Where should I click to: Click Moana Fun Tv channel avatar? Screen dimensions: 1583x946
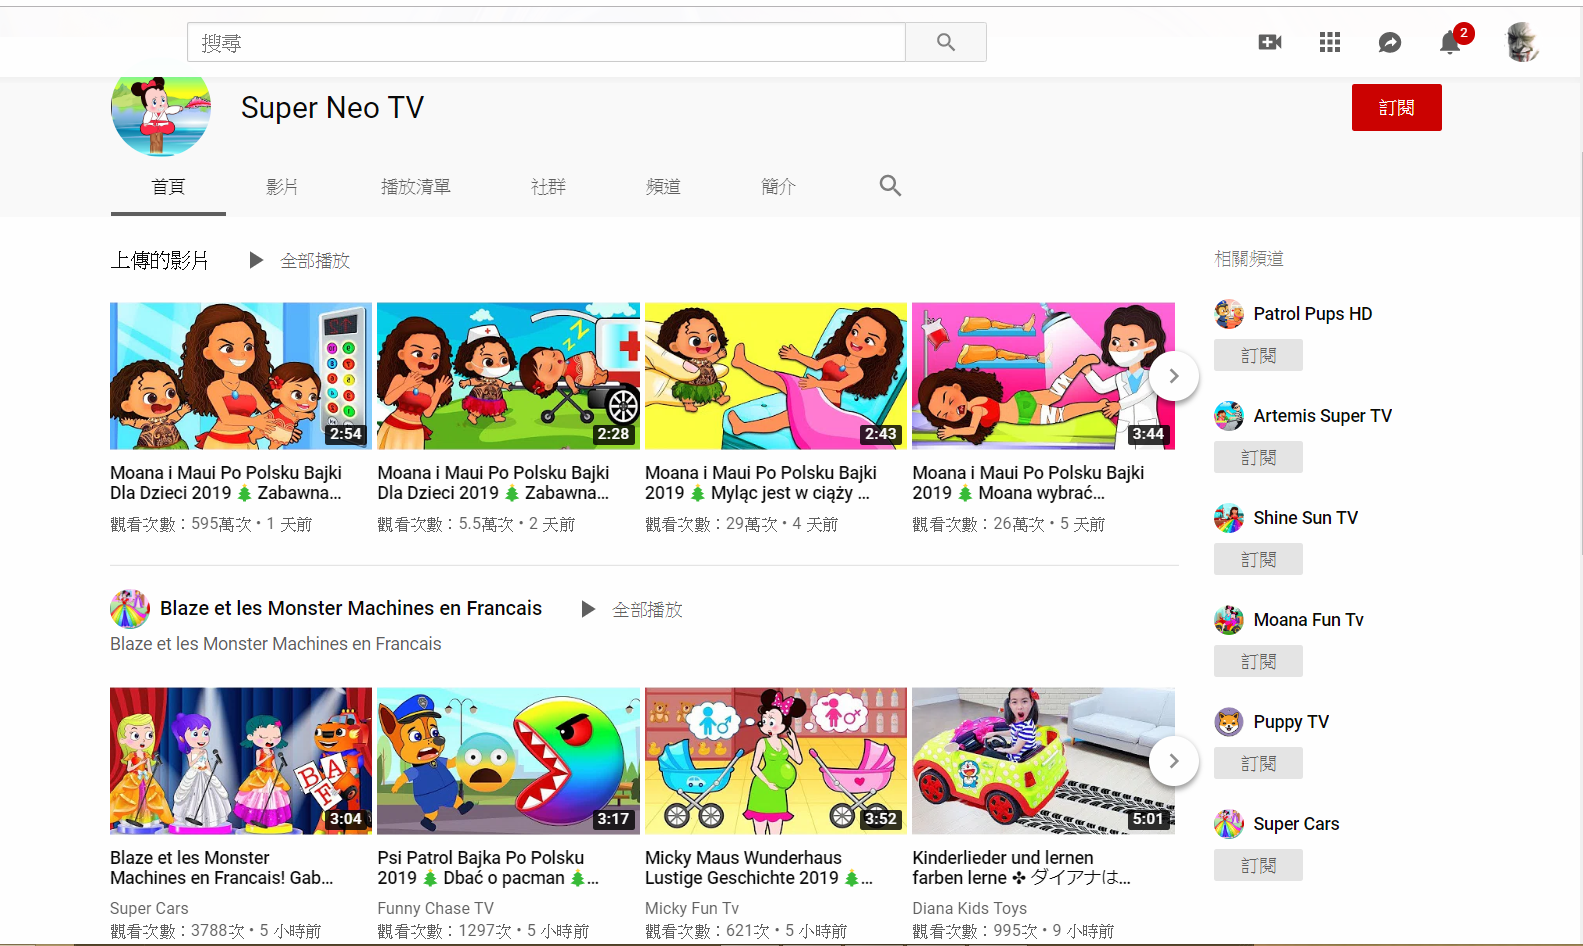pyautogui.click(x=1229, y=620)
